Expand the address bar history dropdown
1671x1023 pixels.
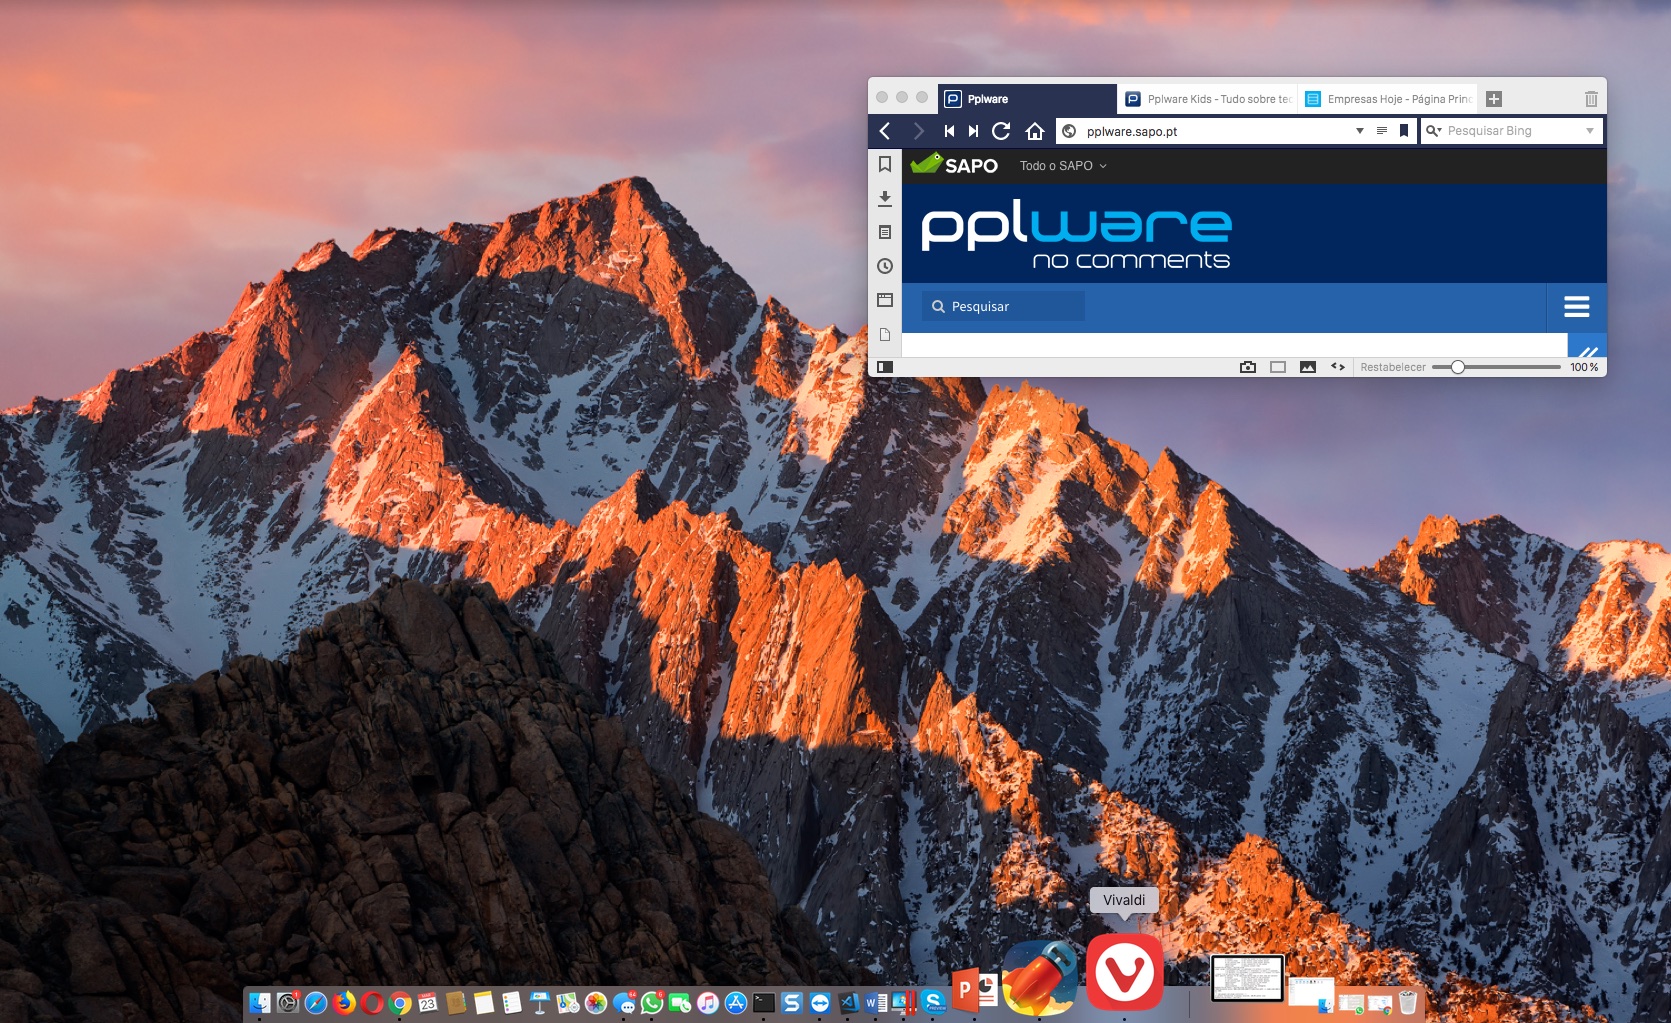tap(1360, 131)
